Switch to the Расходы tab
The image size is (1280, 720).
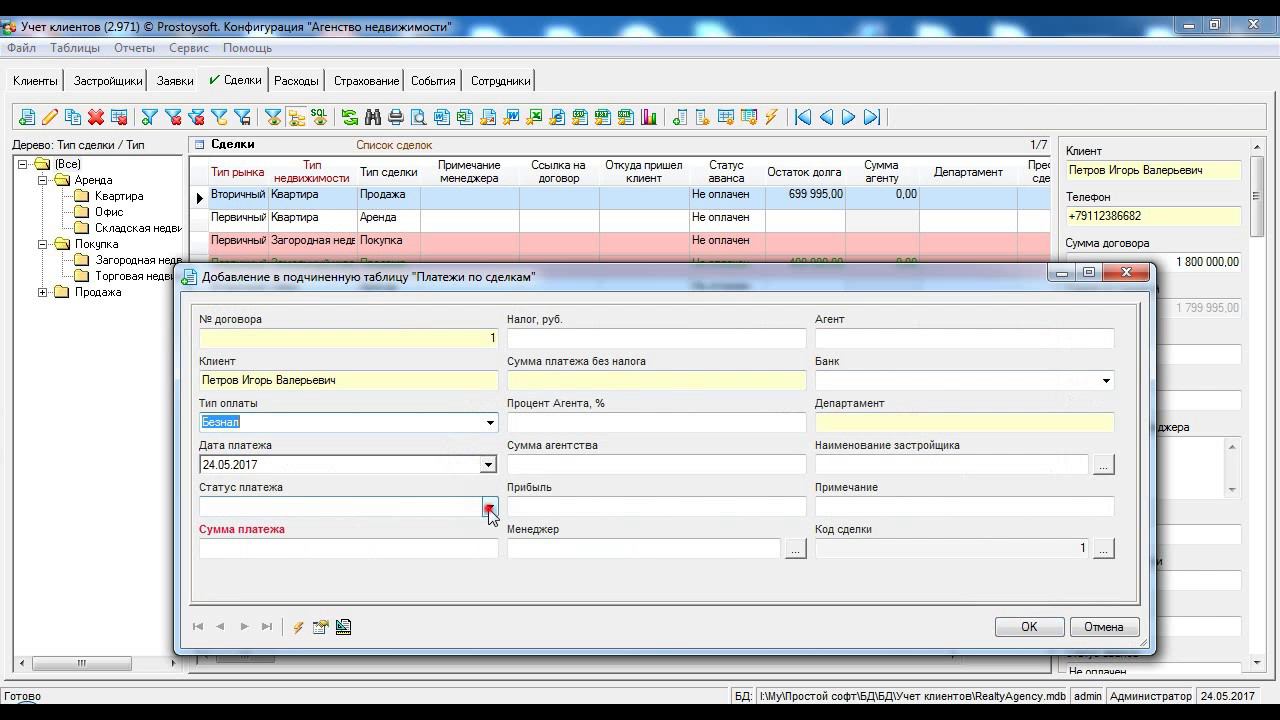(296, 81)
